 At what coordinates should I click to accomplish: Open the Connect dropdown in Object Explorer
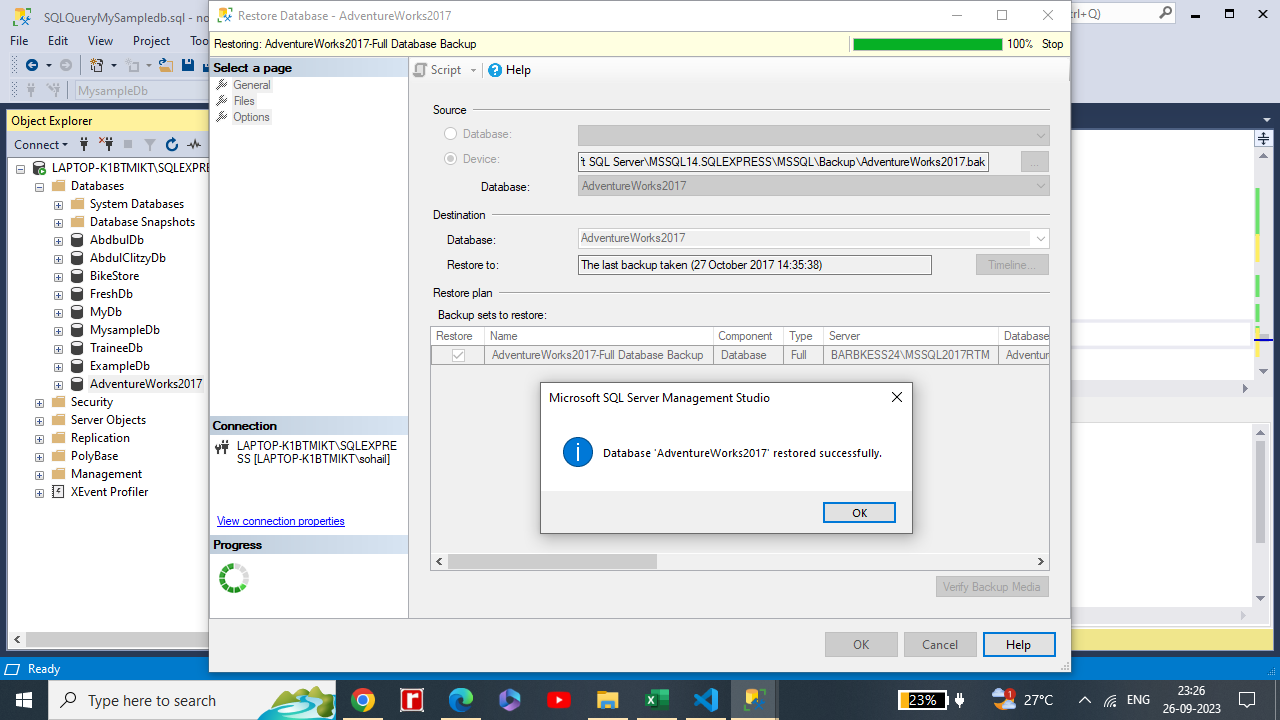42,144
